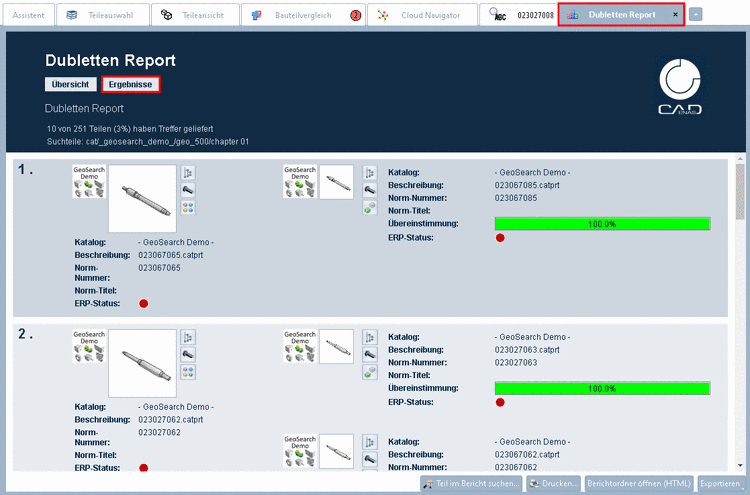Image resolution: width=750 pixels, height=495 pixels.
Task: Click description text 023067085.catprt
Action: (527, 185)
